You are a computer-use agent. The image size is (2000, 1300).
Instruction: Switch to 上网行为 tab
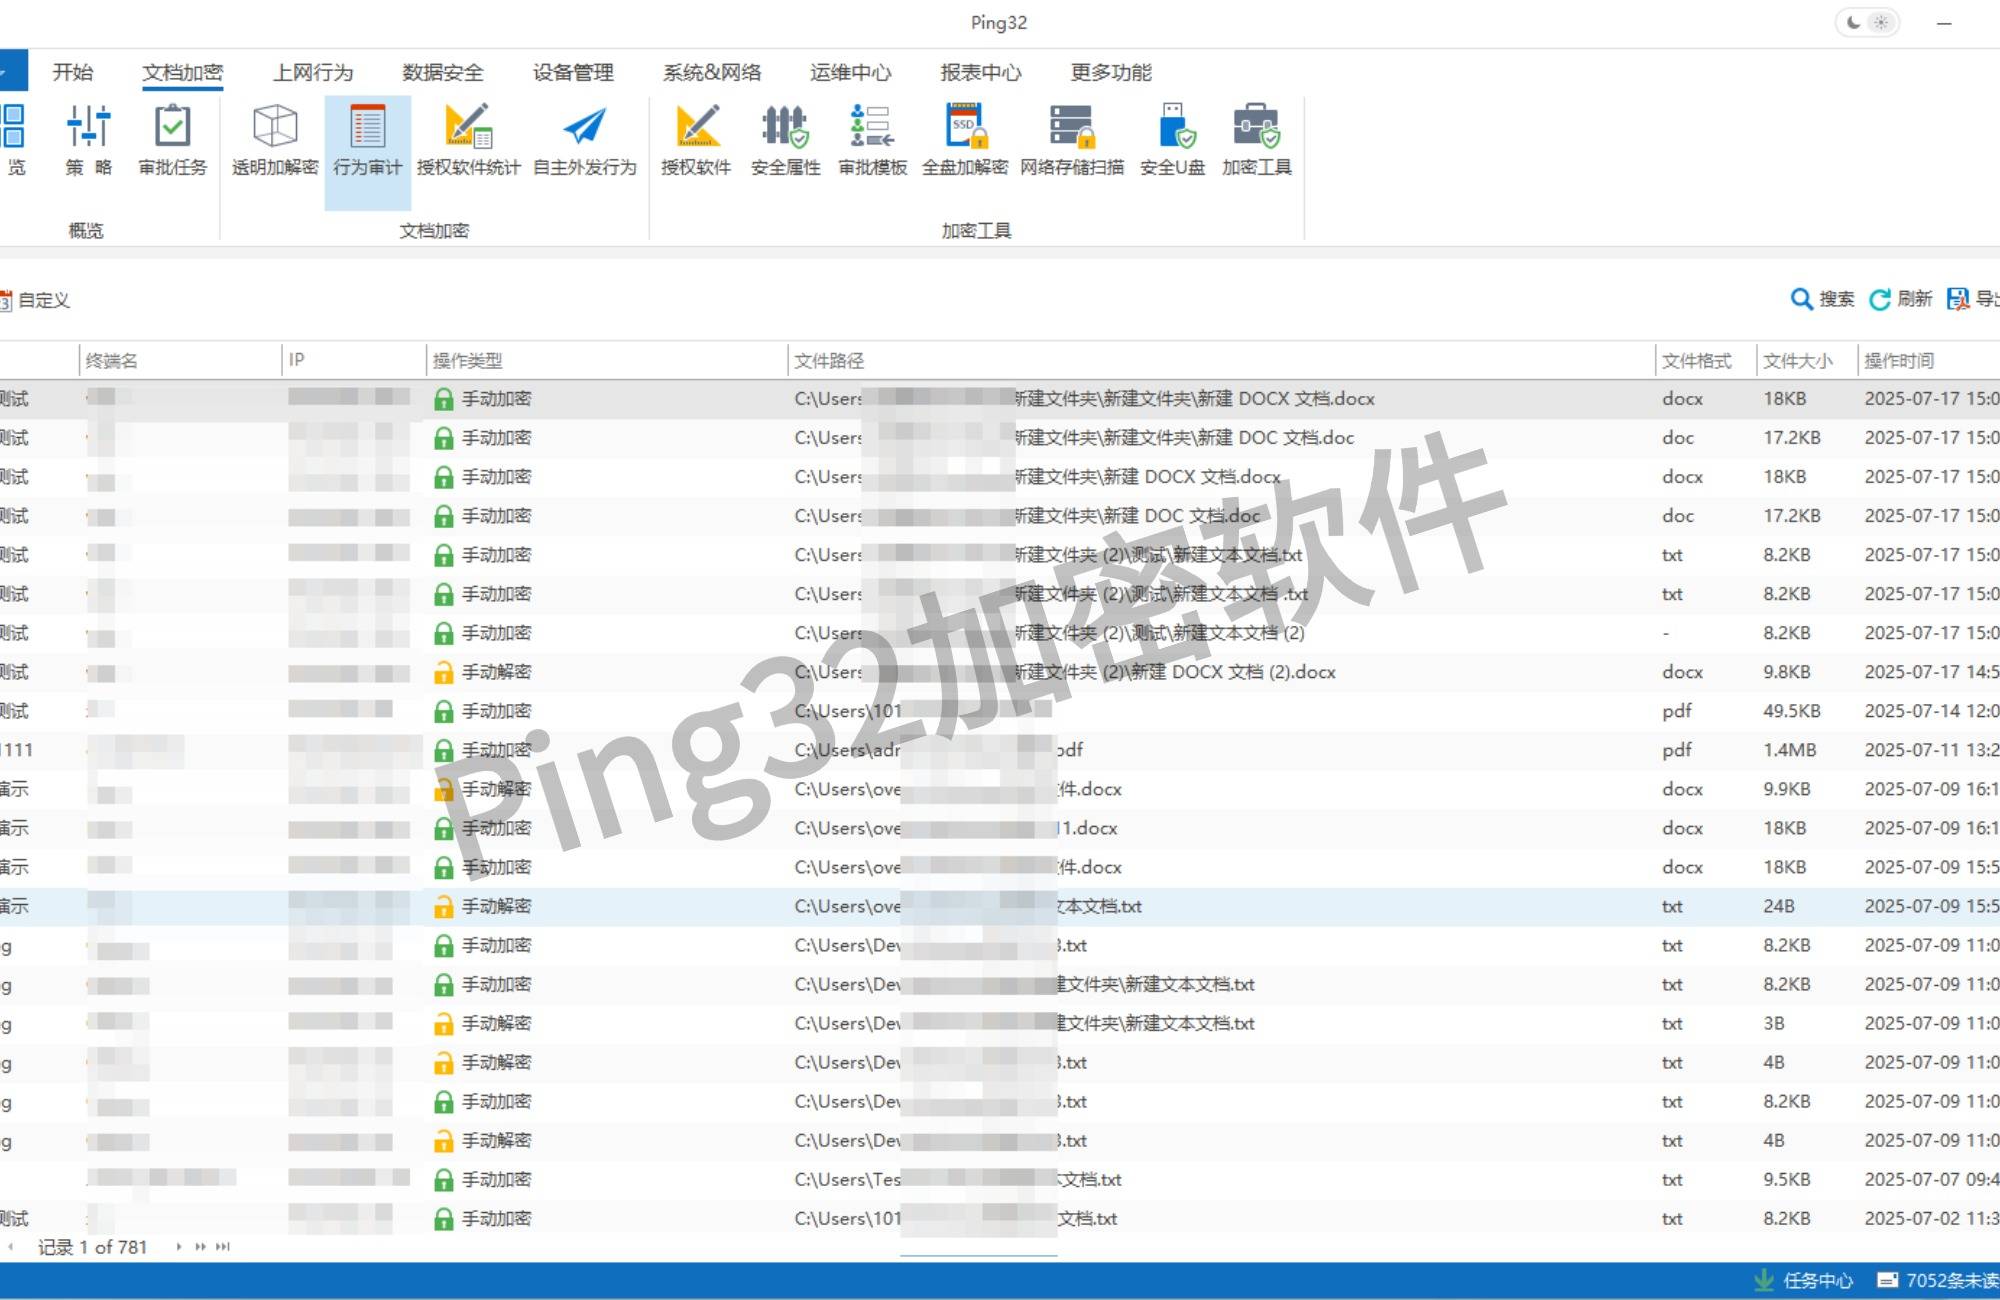(313, 72)
